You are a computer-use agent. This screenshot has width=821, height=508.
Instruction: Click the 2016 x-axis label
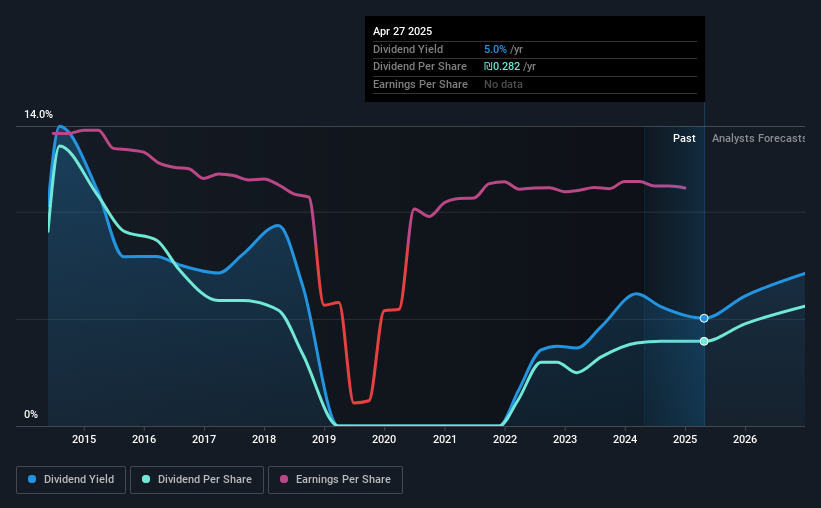[144, 439]
